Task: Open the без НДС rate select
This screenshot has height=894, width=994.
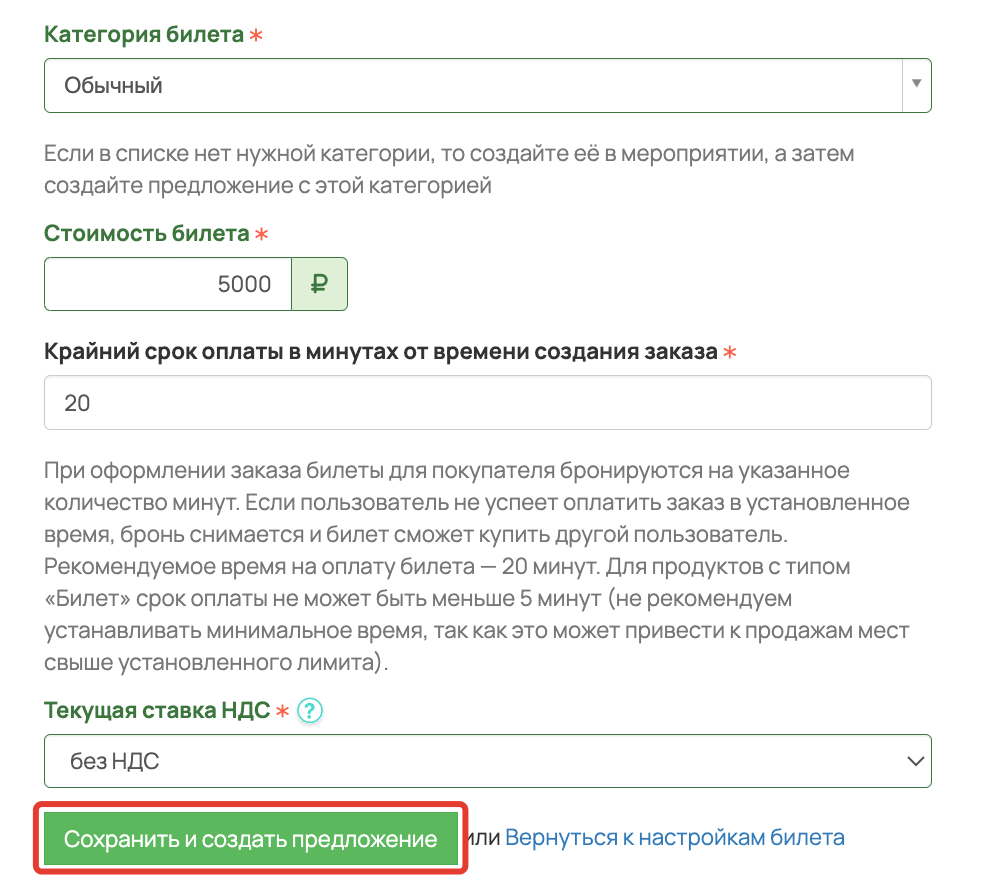Action: [487, 761]
